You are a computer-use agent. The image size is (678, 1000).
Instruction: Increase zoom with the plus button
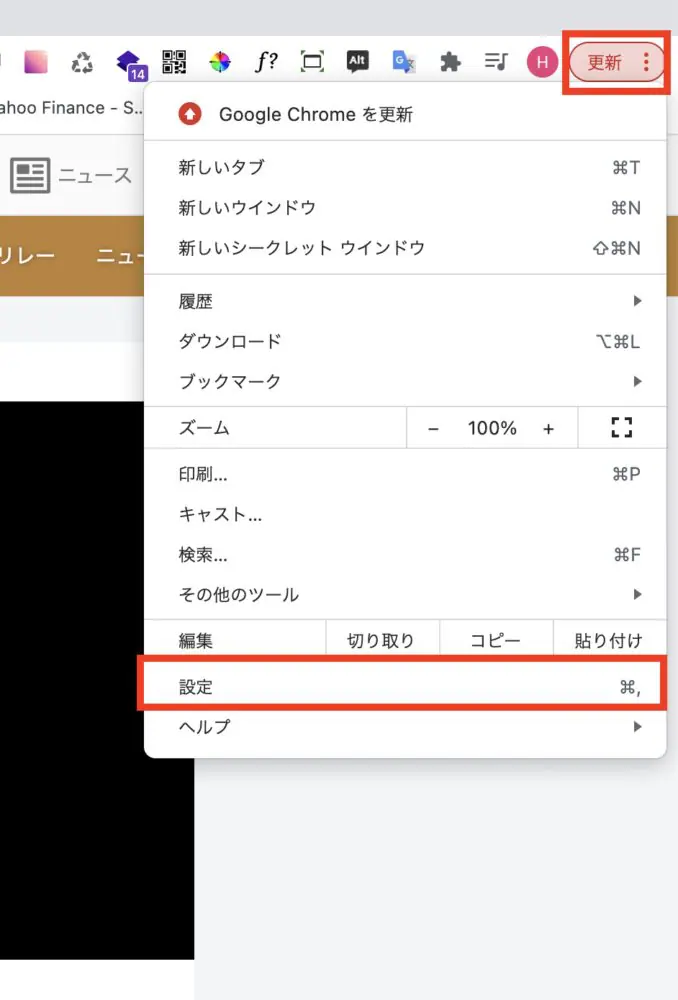click(548, 428)
